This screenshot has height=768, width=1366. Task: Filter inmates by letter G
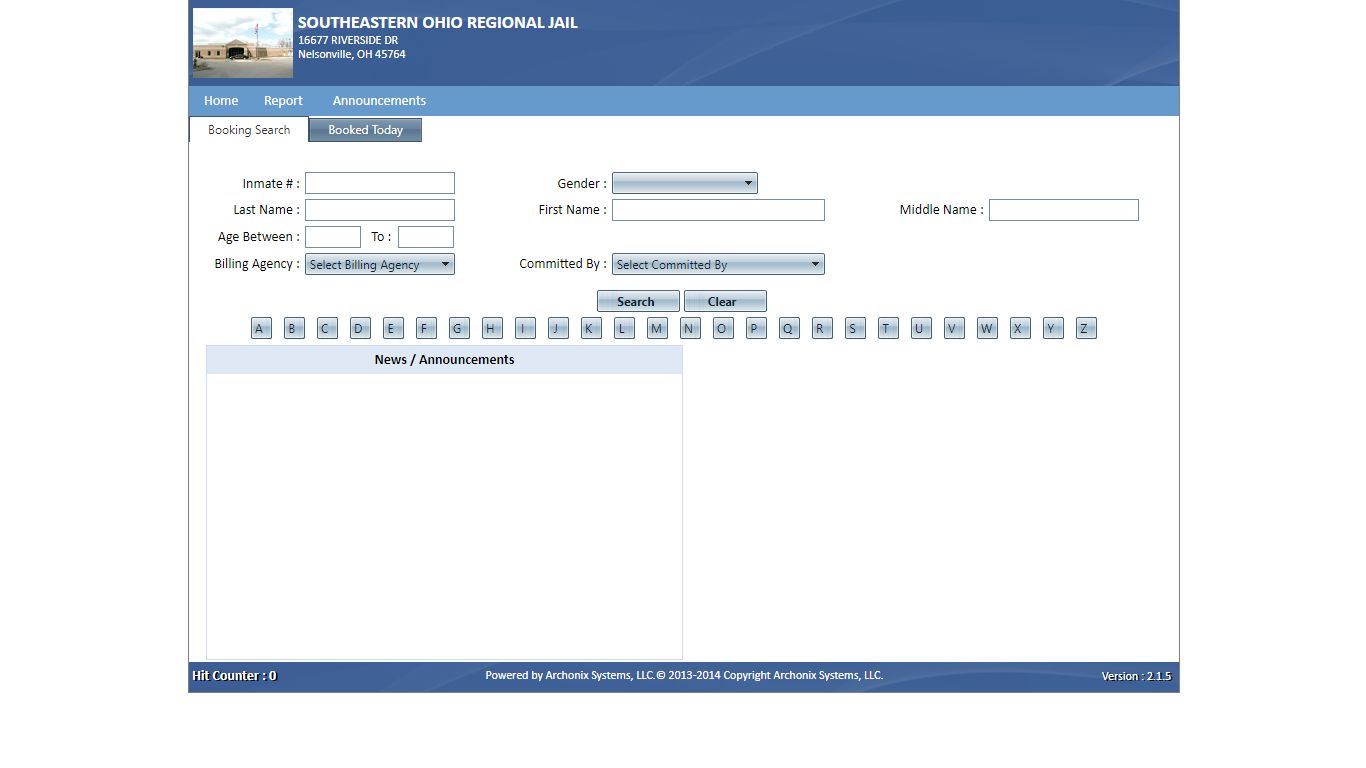[x=459, y=328]
